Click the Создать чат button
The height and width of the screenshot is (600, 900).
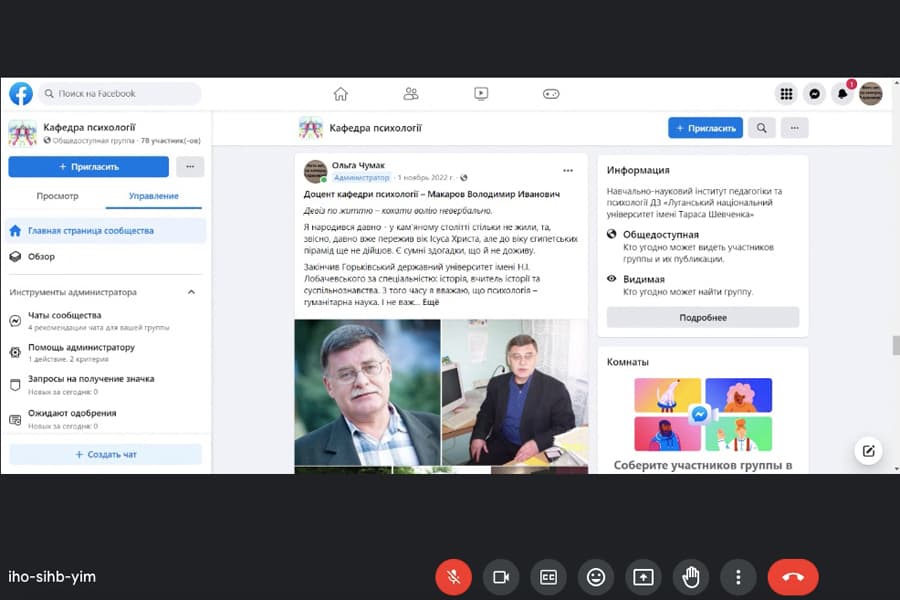coord(106,454)
